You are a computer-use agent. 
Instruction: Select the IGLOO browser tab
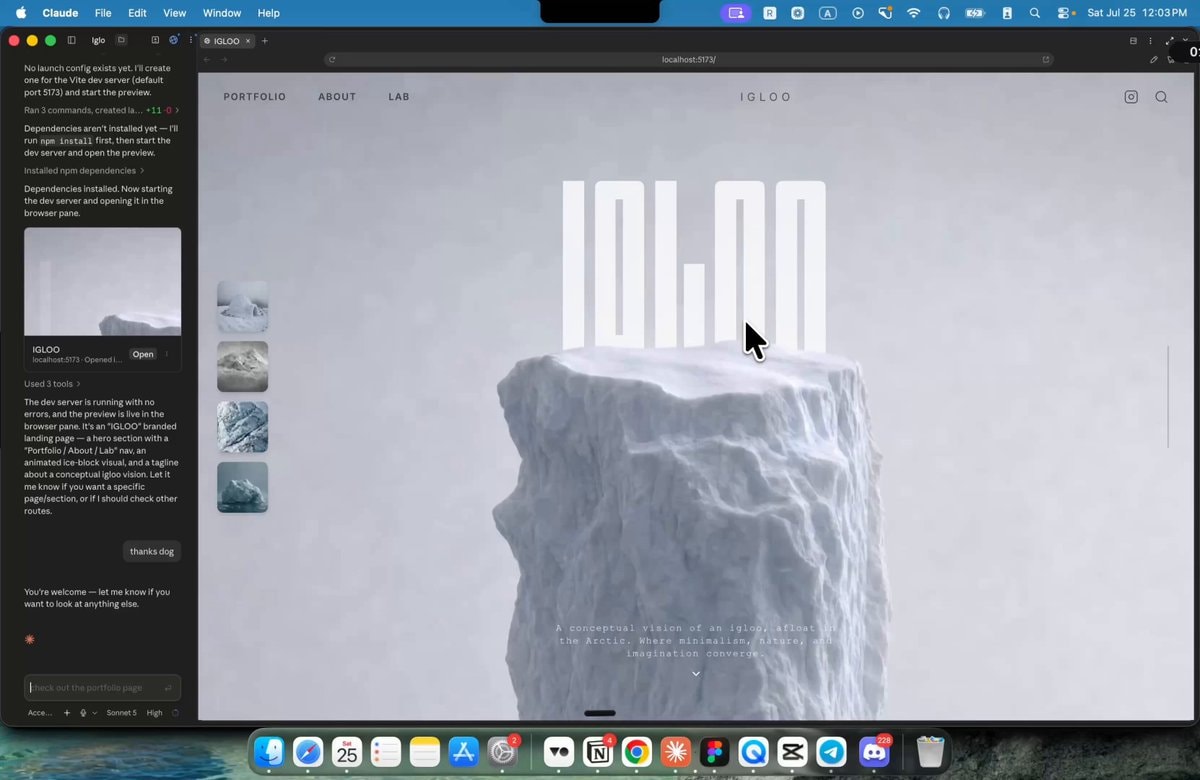point(226,41)
